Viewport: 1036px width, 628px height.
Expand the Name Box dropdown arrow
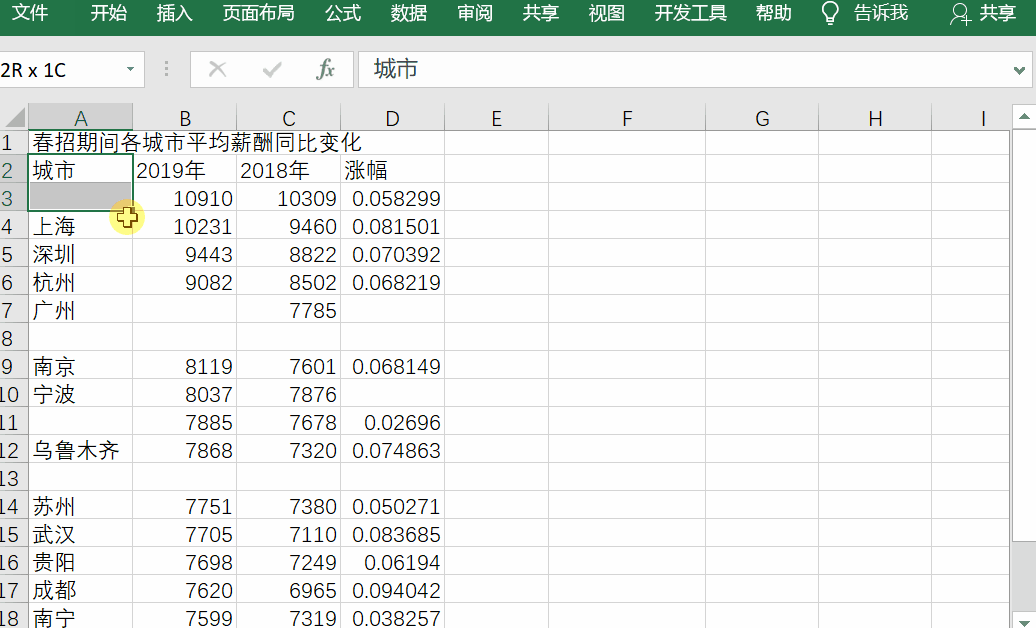[x=130, y=69]
